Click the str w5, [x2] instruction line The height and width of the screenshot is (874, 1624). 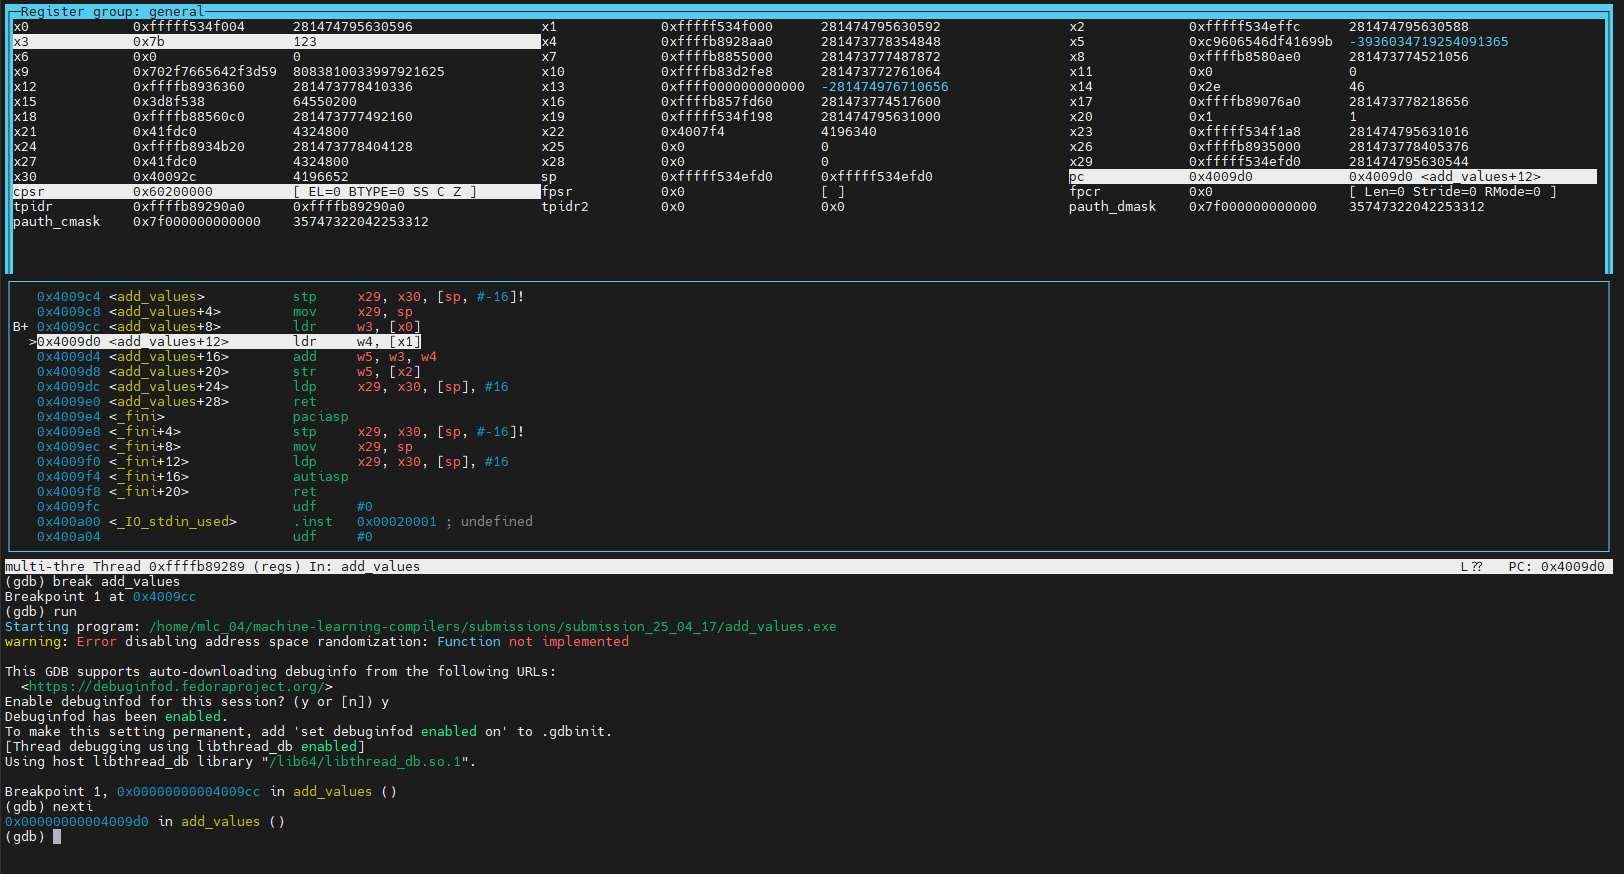point(229,372)
